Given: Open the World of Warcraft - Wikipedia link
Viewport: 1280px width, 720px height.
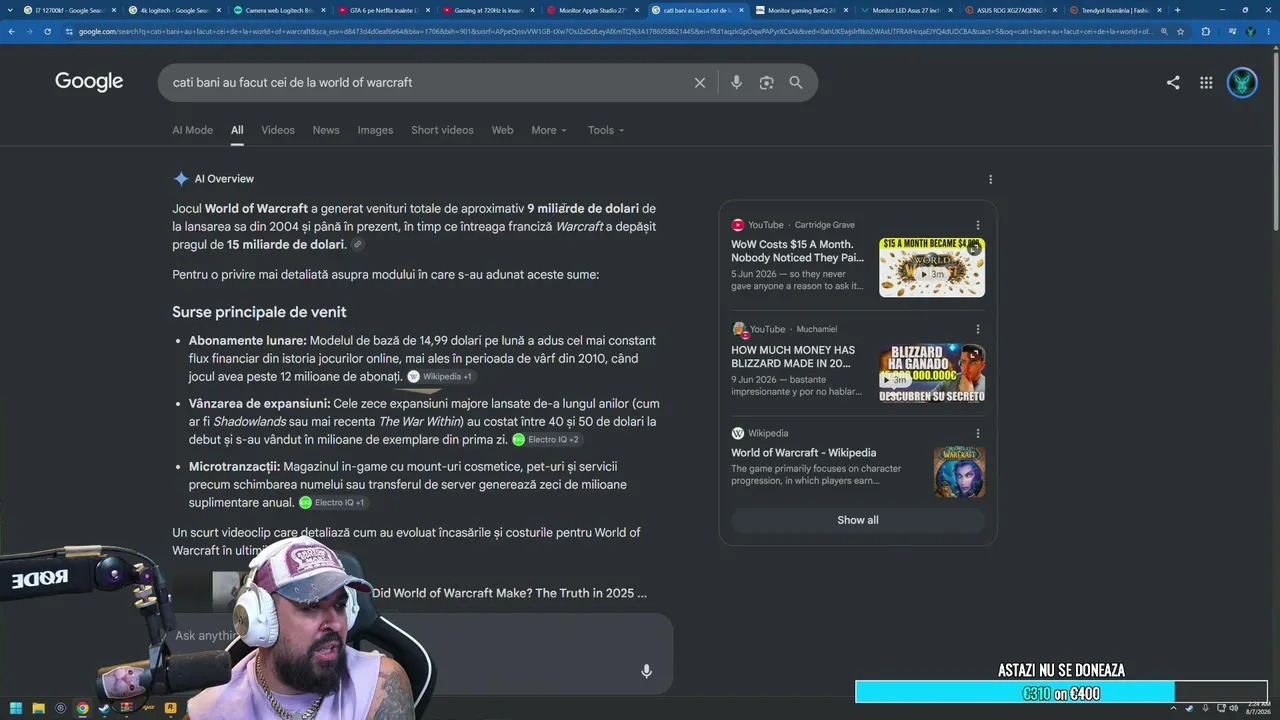Looking at the screenshot, I should click(803, 453).
